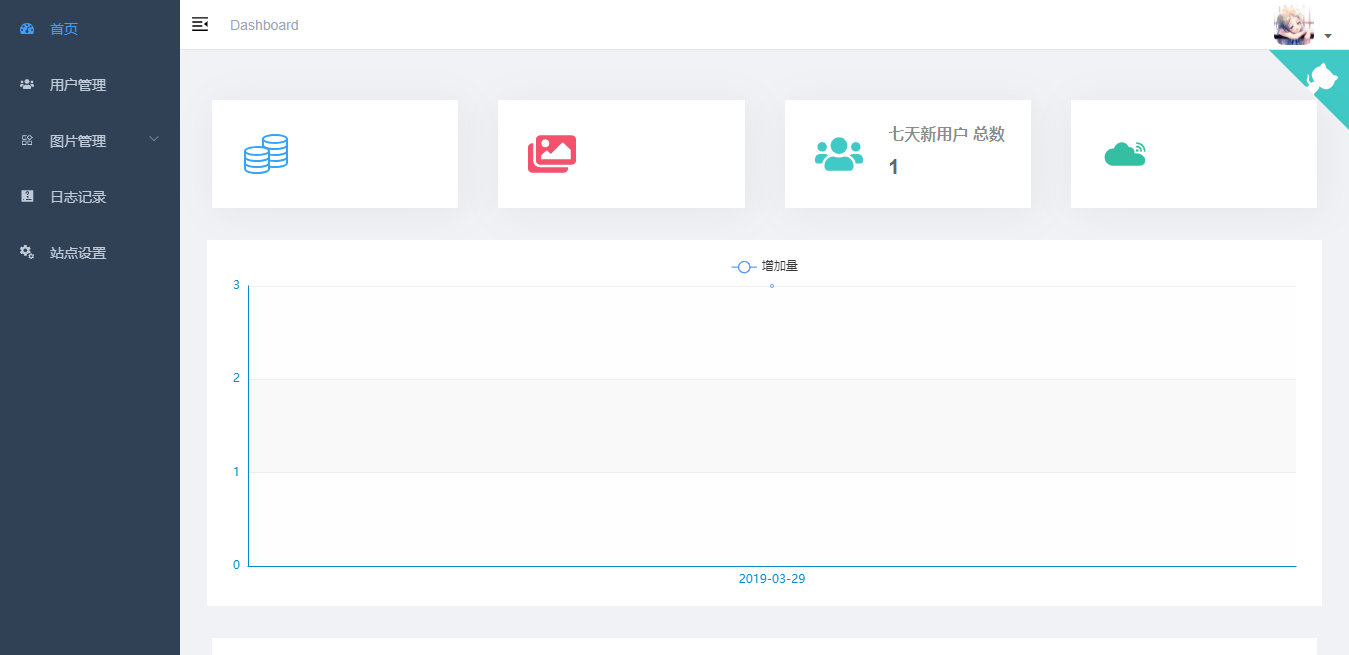
Task: Go to the 首页 menu item
Action: (x=64, y=29)
